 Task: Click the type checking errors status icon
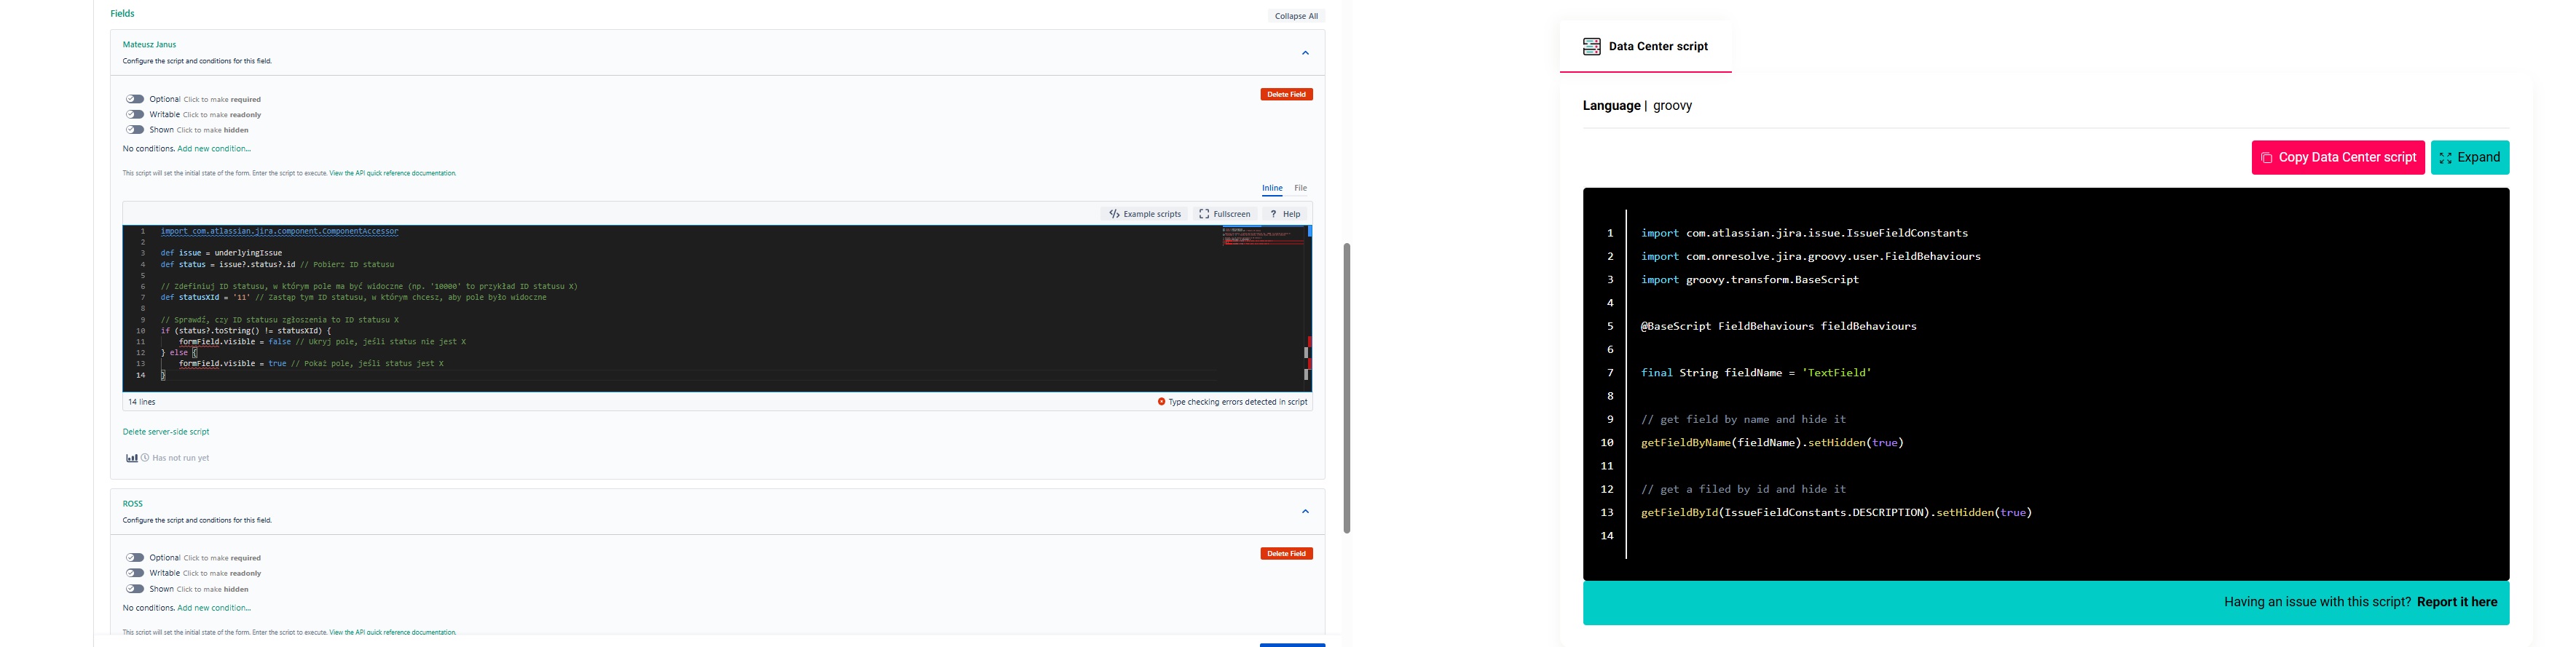1161,402
